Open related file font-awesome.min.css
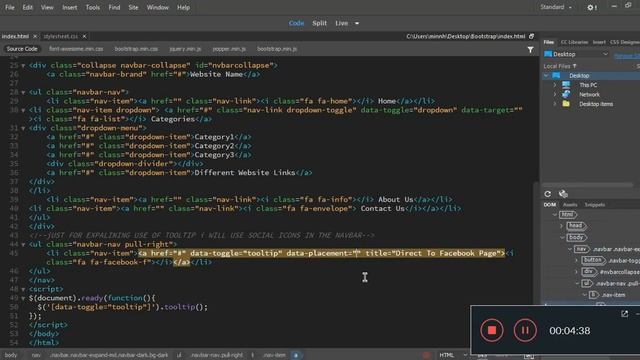The height and width of the screenshot is (360, 640). (76, 49)
